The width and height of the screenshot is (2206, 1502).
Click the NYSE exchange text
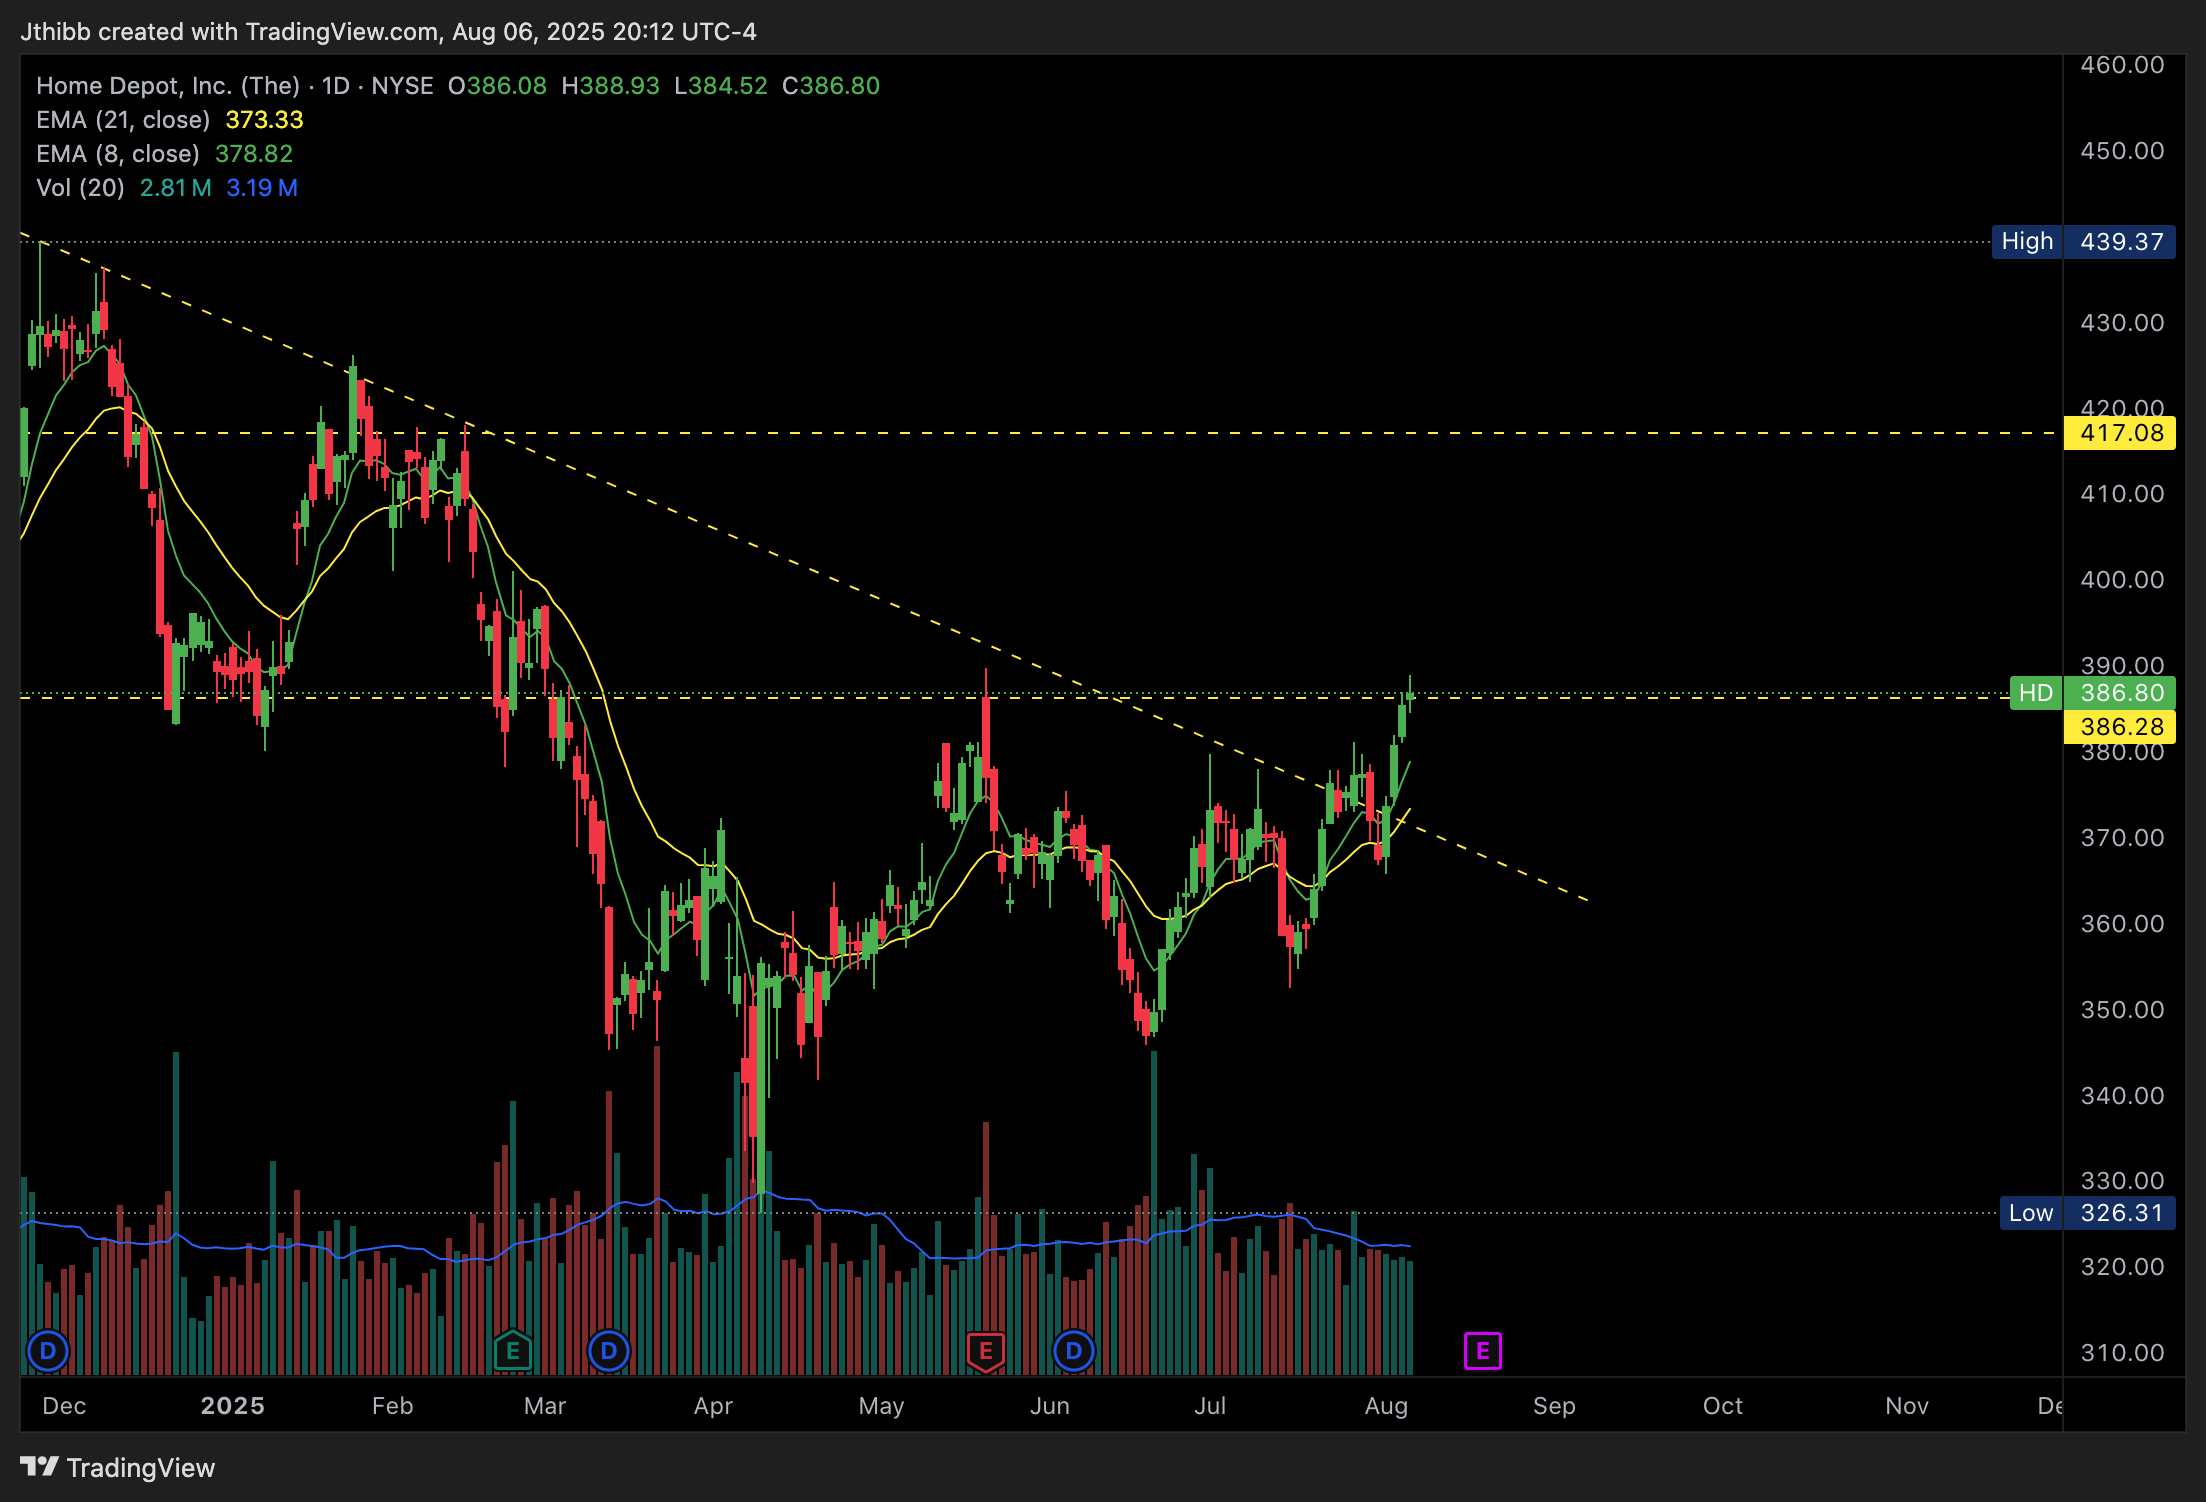point(402,86)
